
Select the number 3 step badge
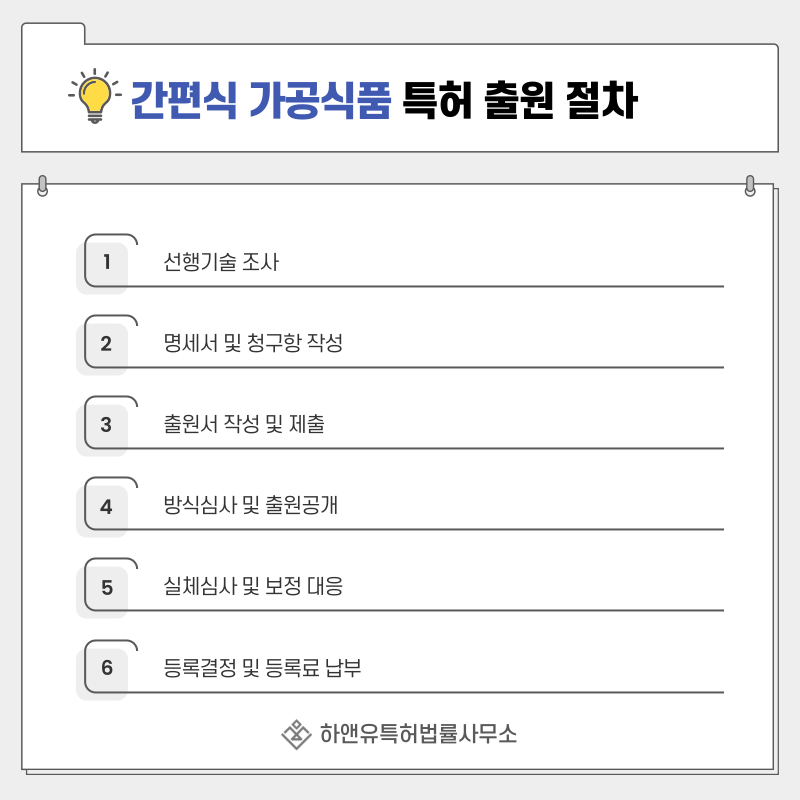tap(106, 426)
